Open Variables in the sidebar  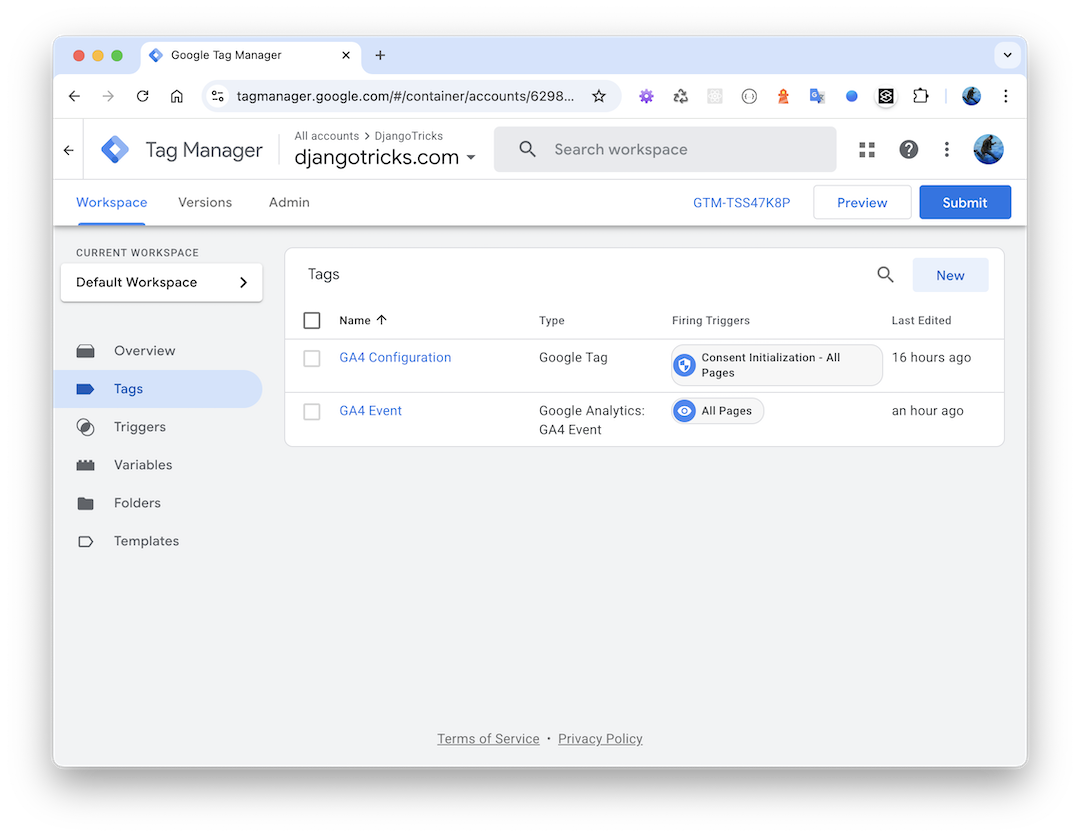pos(158,465)
